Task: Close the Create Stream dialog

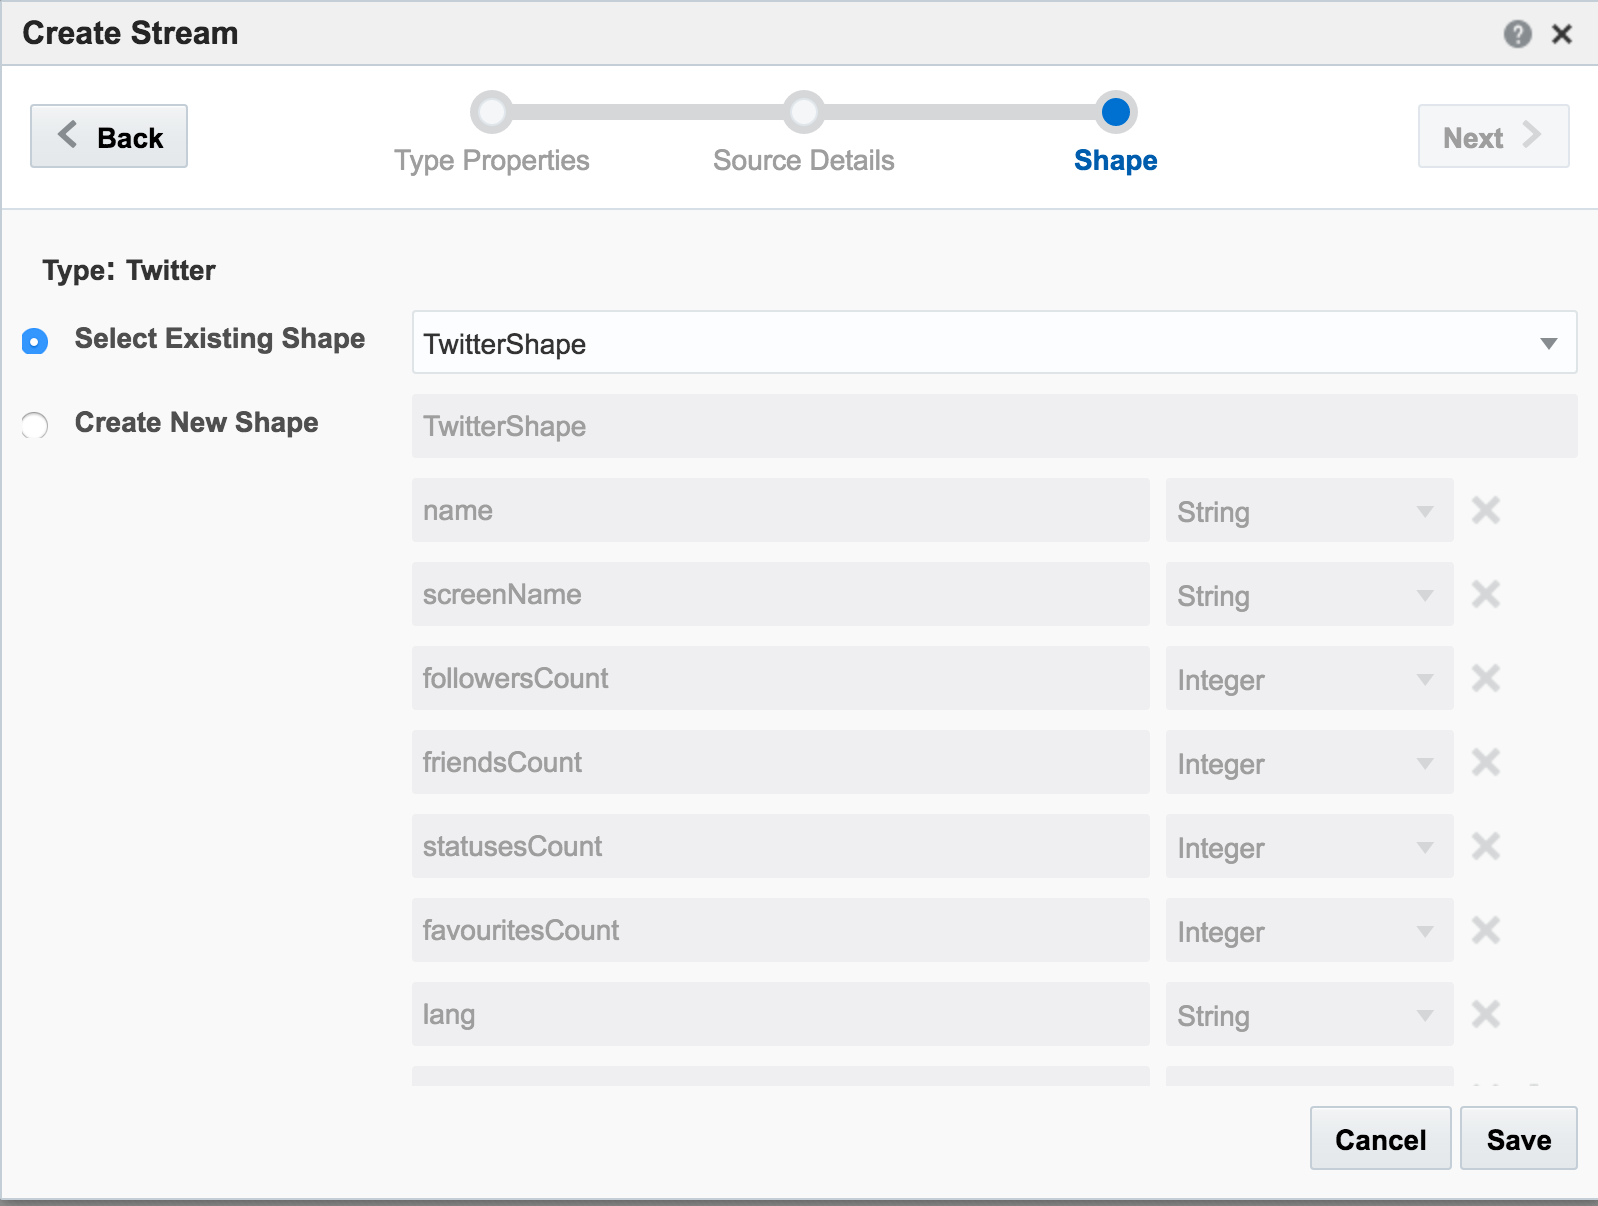Action: 1561,34
